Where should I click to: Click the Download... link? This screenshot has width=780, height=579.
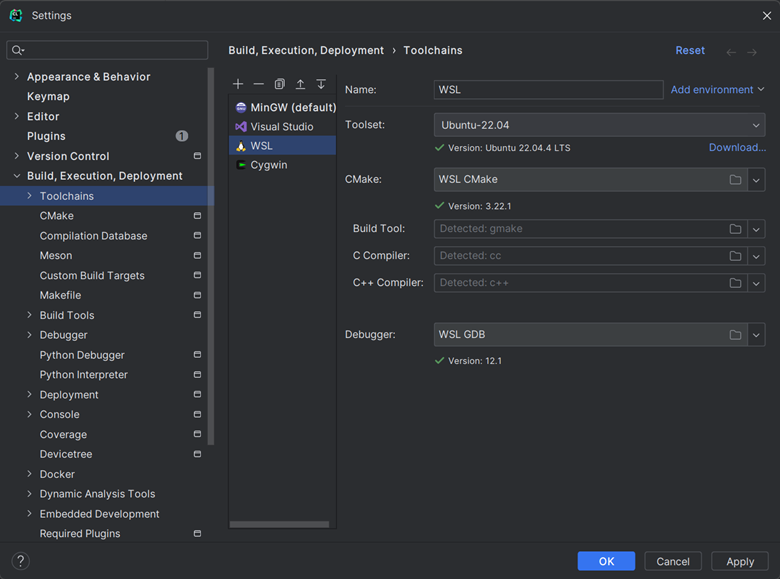[x=737, y=148]
